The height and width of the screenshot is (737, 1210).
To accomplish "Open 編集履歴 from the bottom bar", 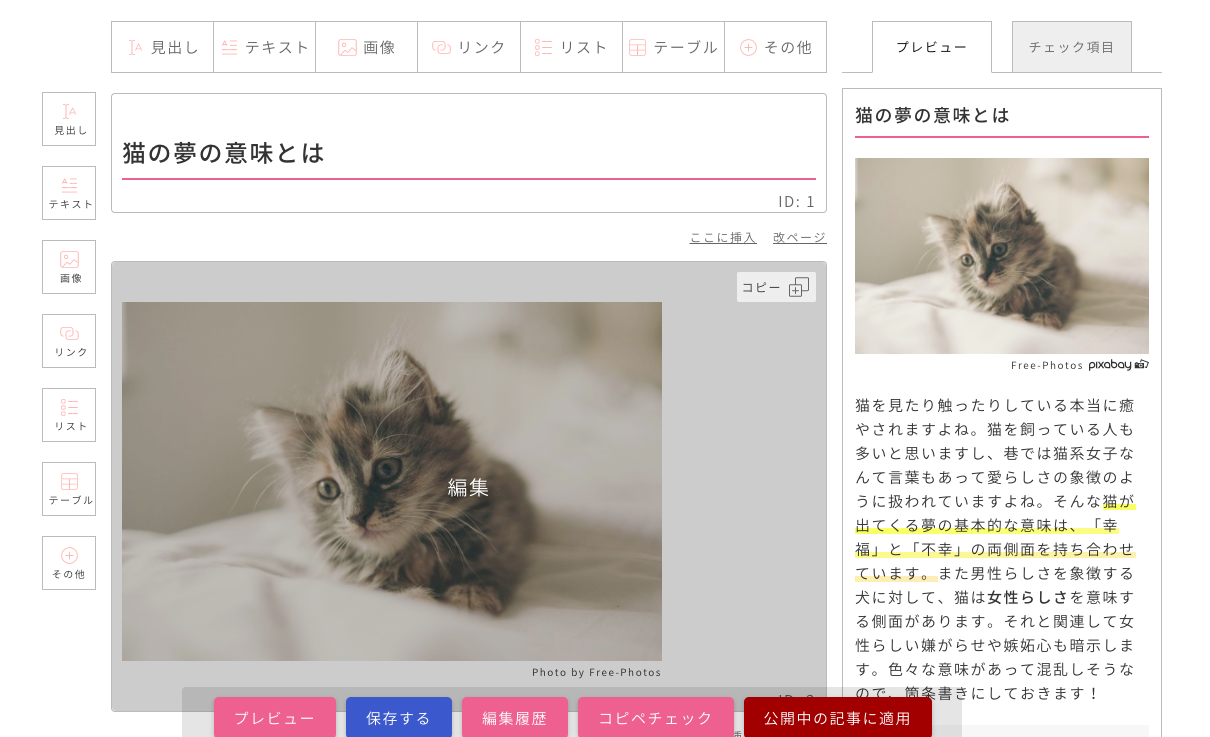I will pyautogui.click(x=514, y=717).
